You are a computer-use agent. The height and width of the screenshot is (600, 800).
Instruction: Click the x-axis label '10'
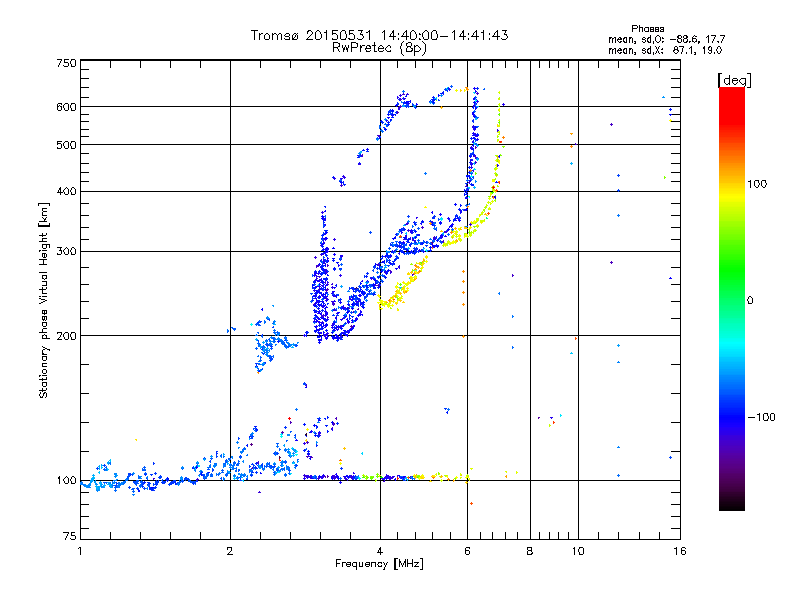click(x=578, y=551)
